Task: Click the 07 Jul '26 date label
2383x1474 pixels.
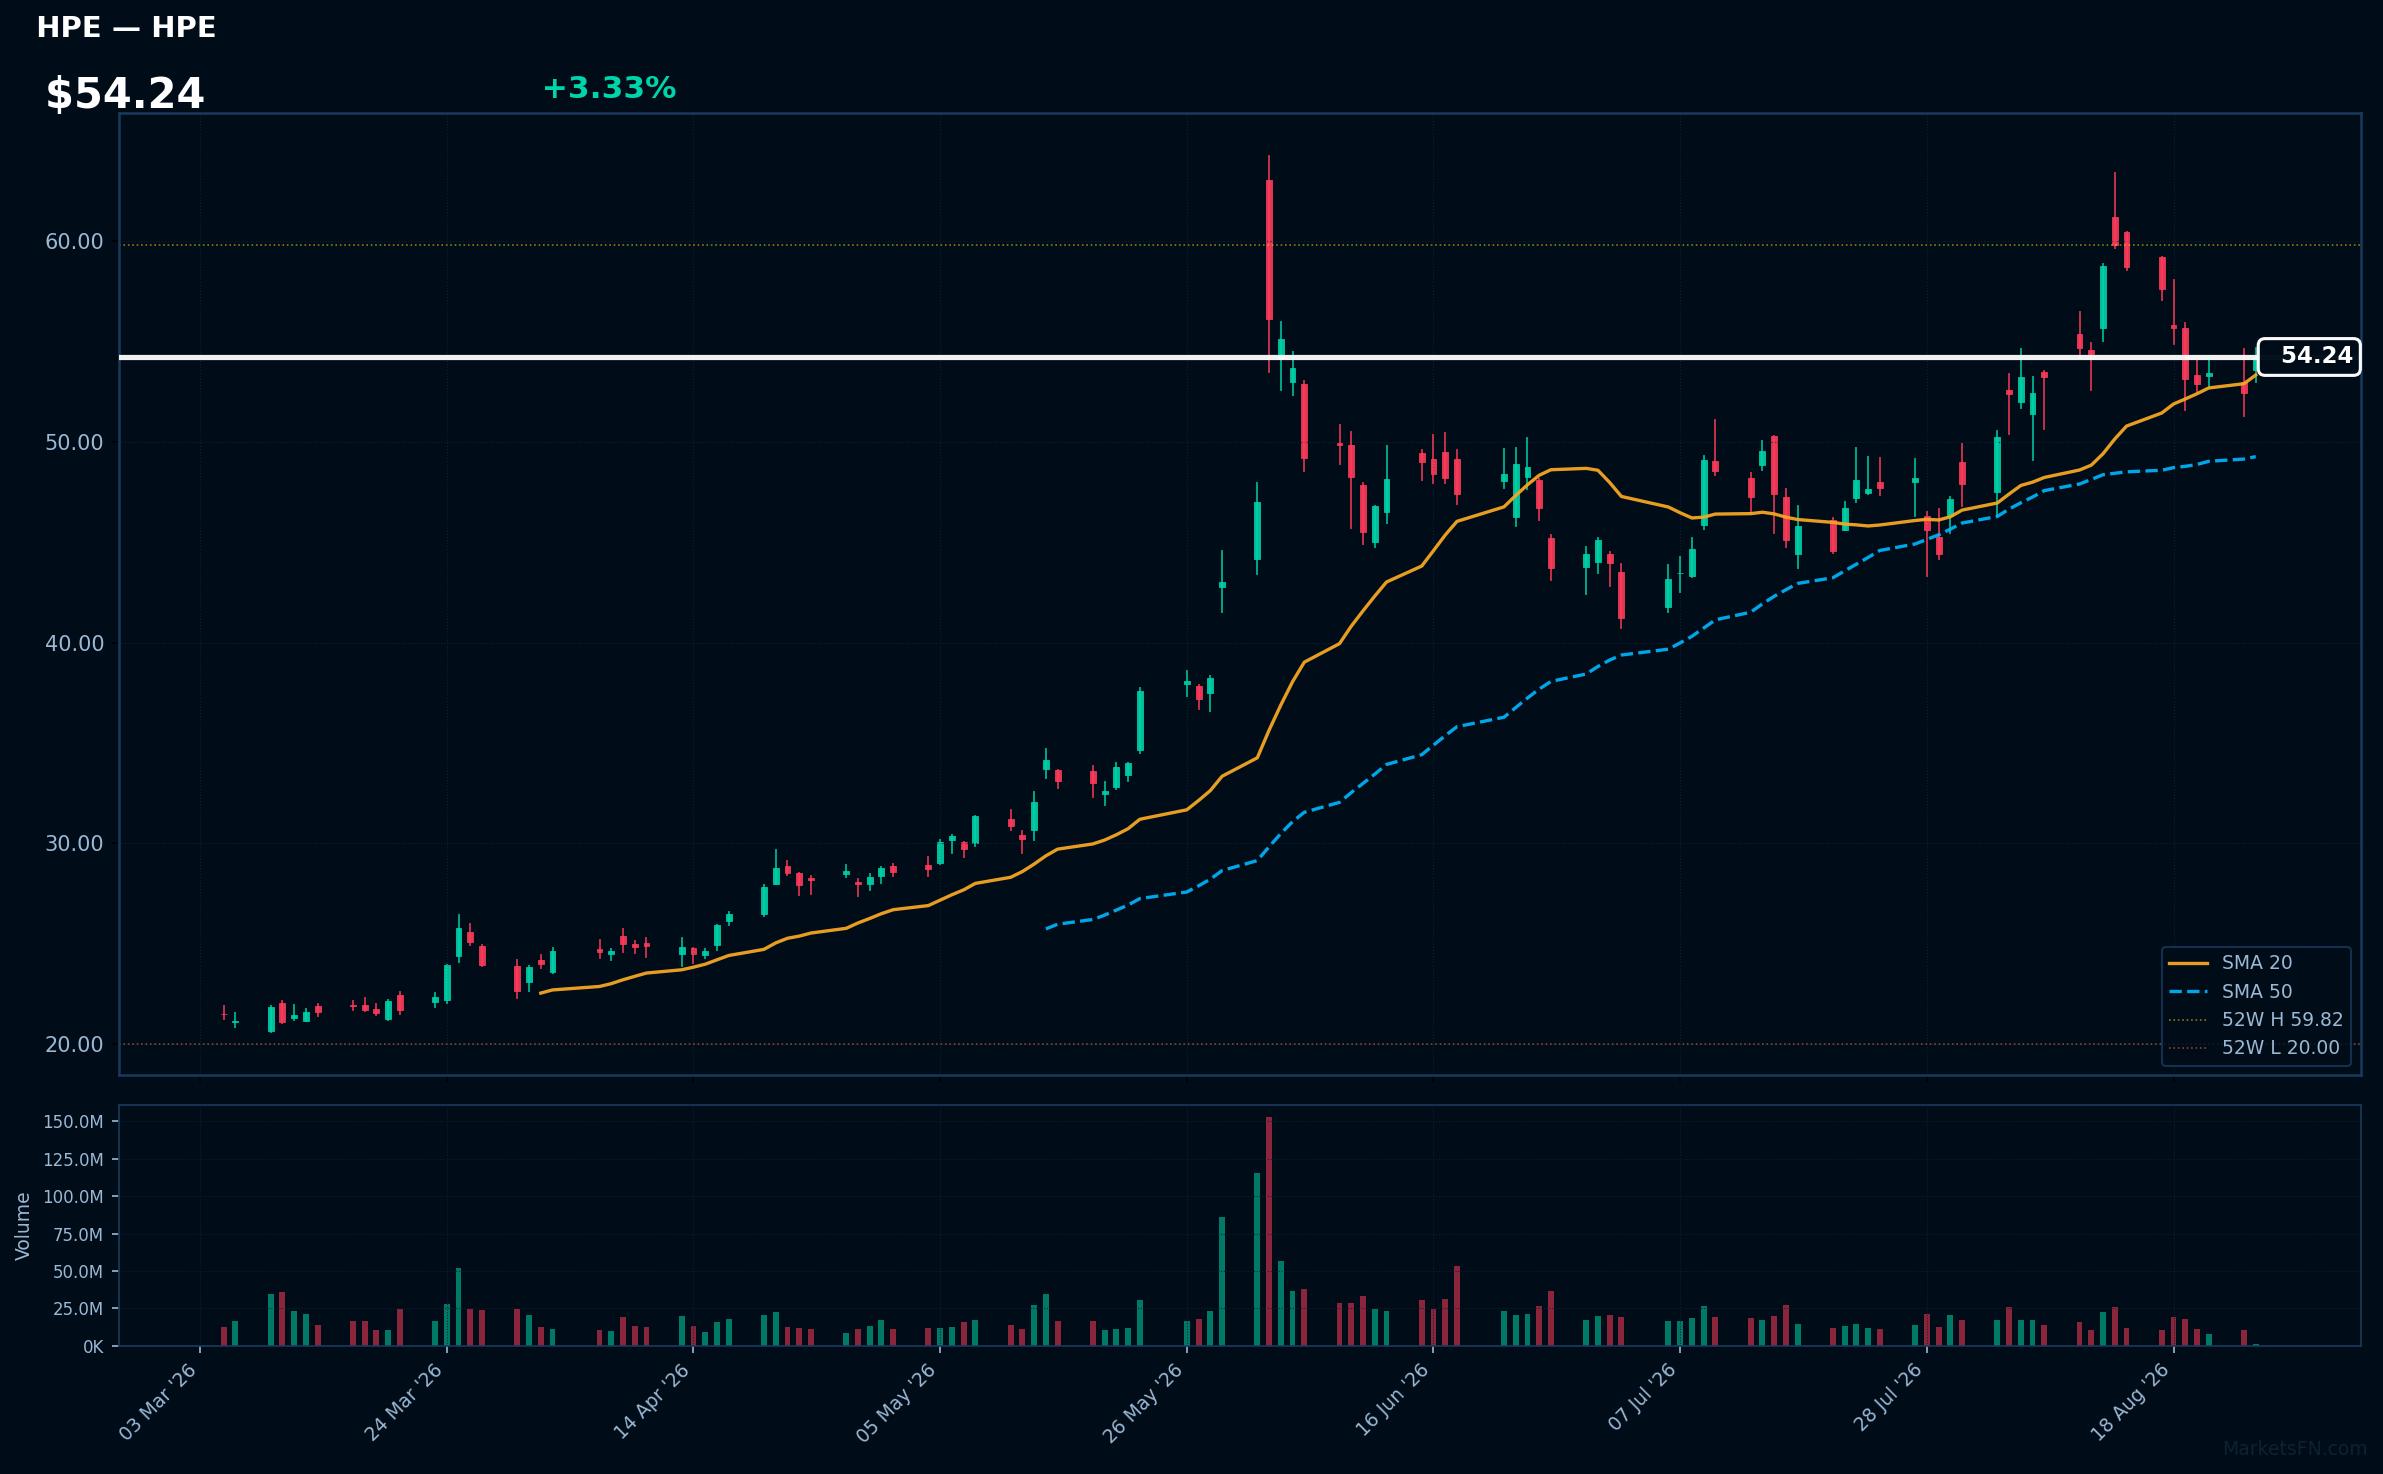Action: click(1642, 1397)
